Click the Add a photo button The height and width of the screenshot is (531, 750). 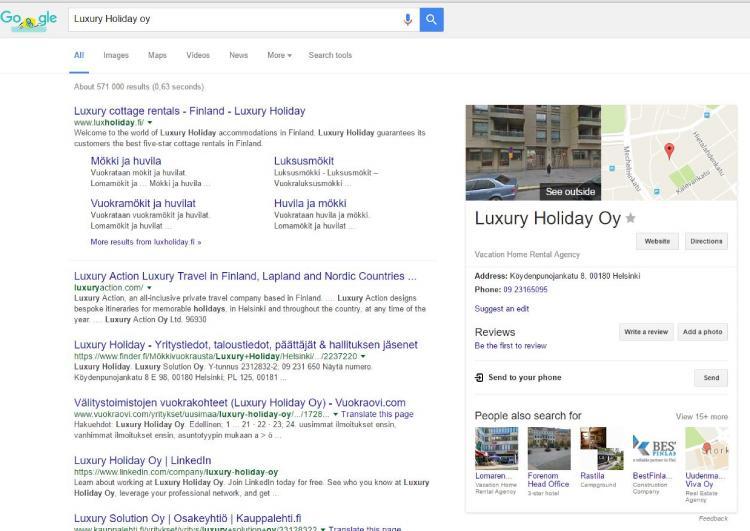click(x=702, y=332)
